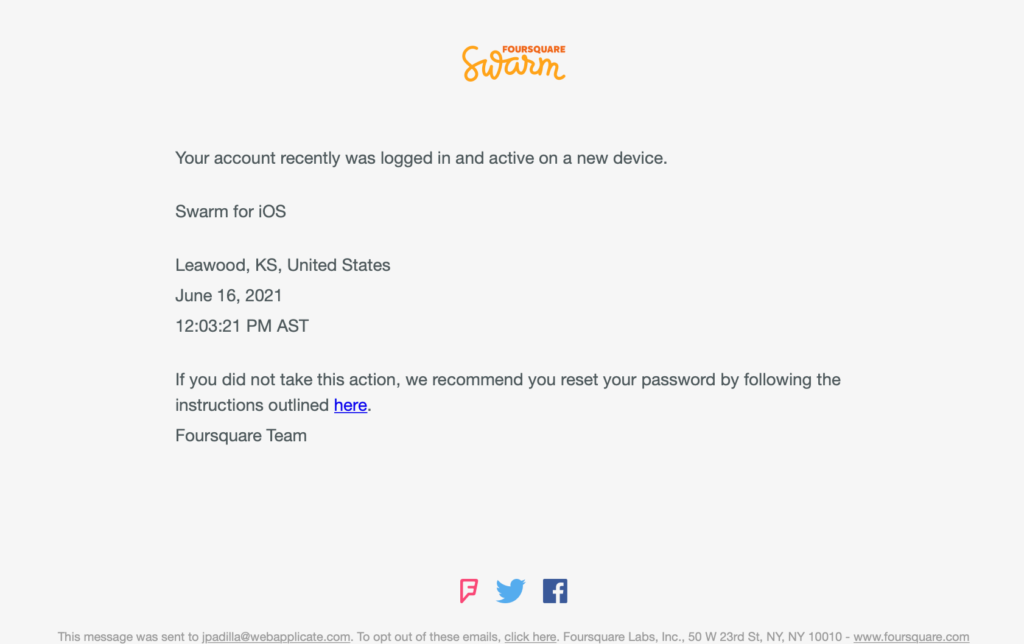Follow the blue 'here' password reset link
The height and width of the screenshot is (644, 1024).
click(350, 405)
